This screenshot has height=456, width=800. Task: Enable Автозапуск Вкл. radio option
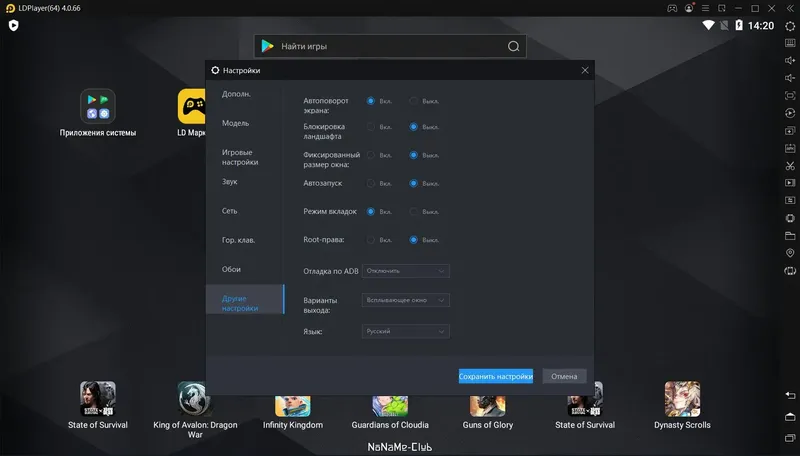tap(371, 183)
